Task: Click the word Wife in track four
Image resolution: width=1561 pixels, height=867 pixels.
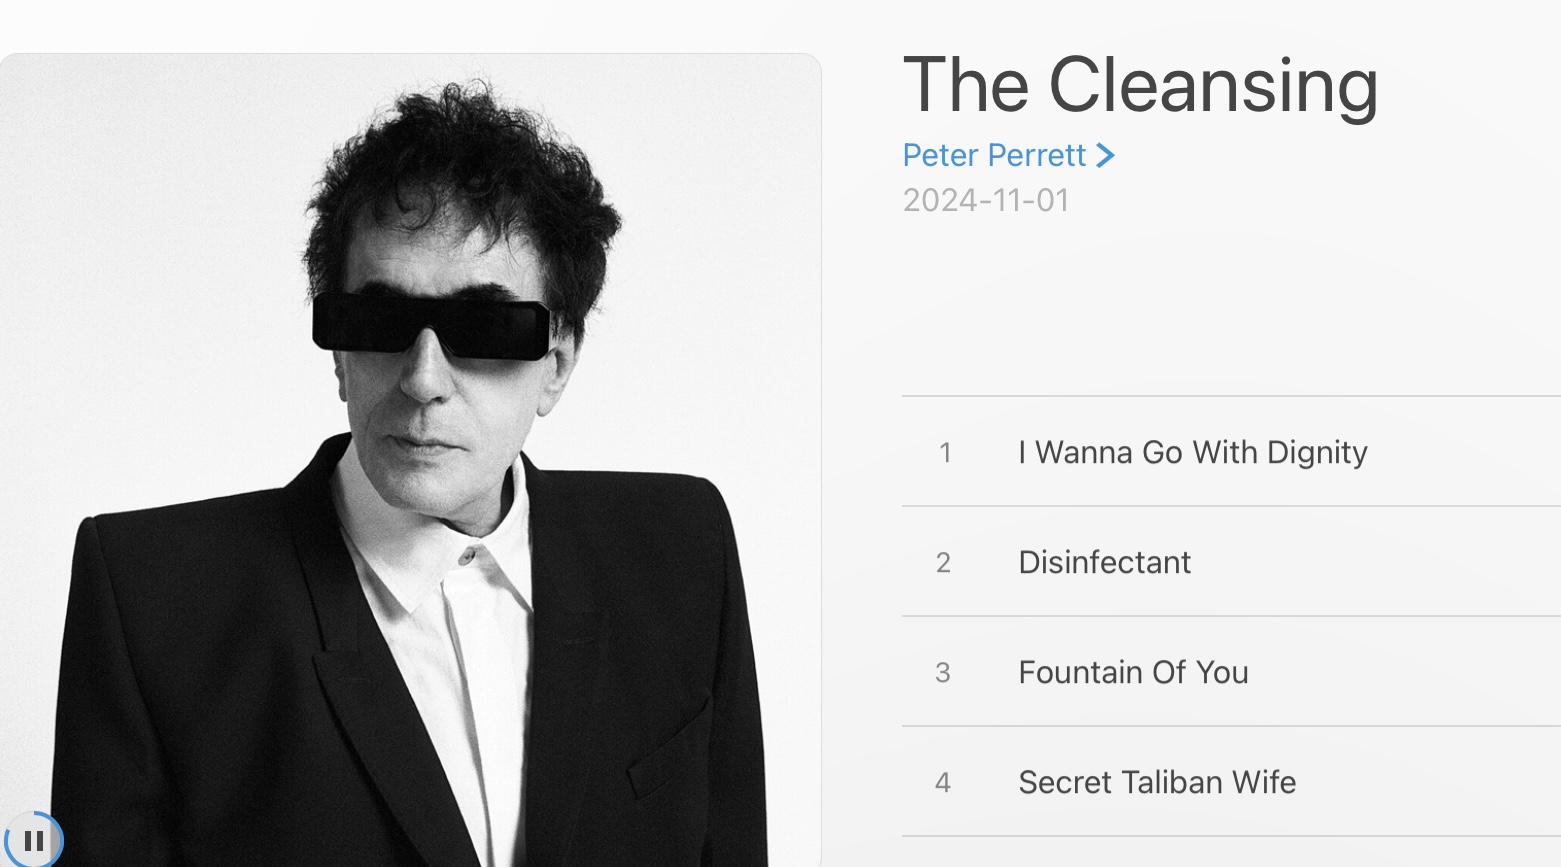Action: (x=1264, y=782)
